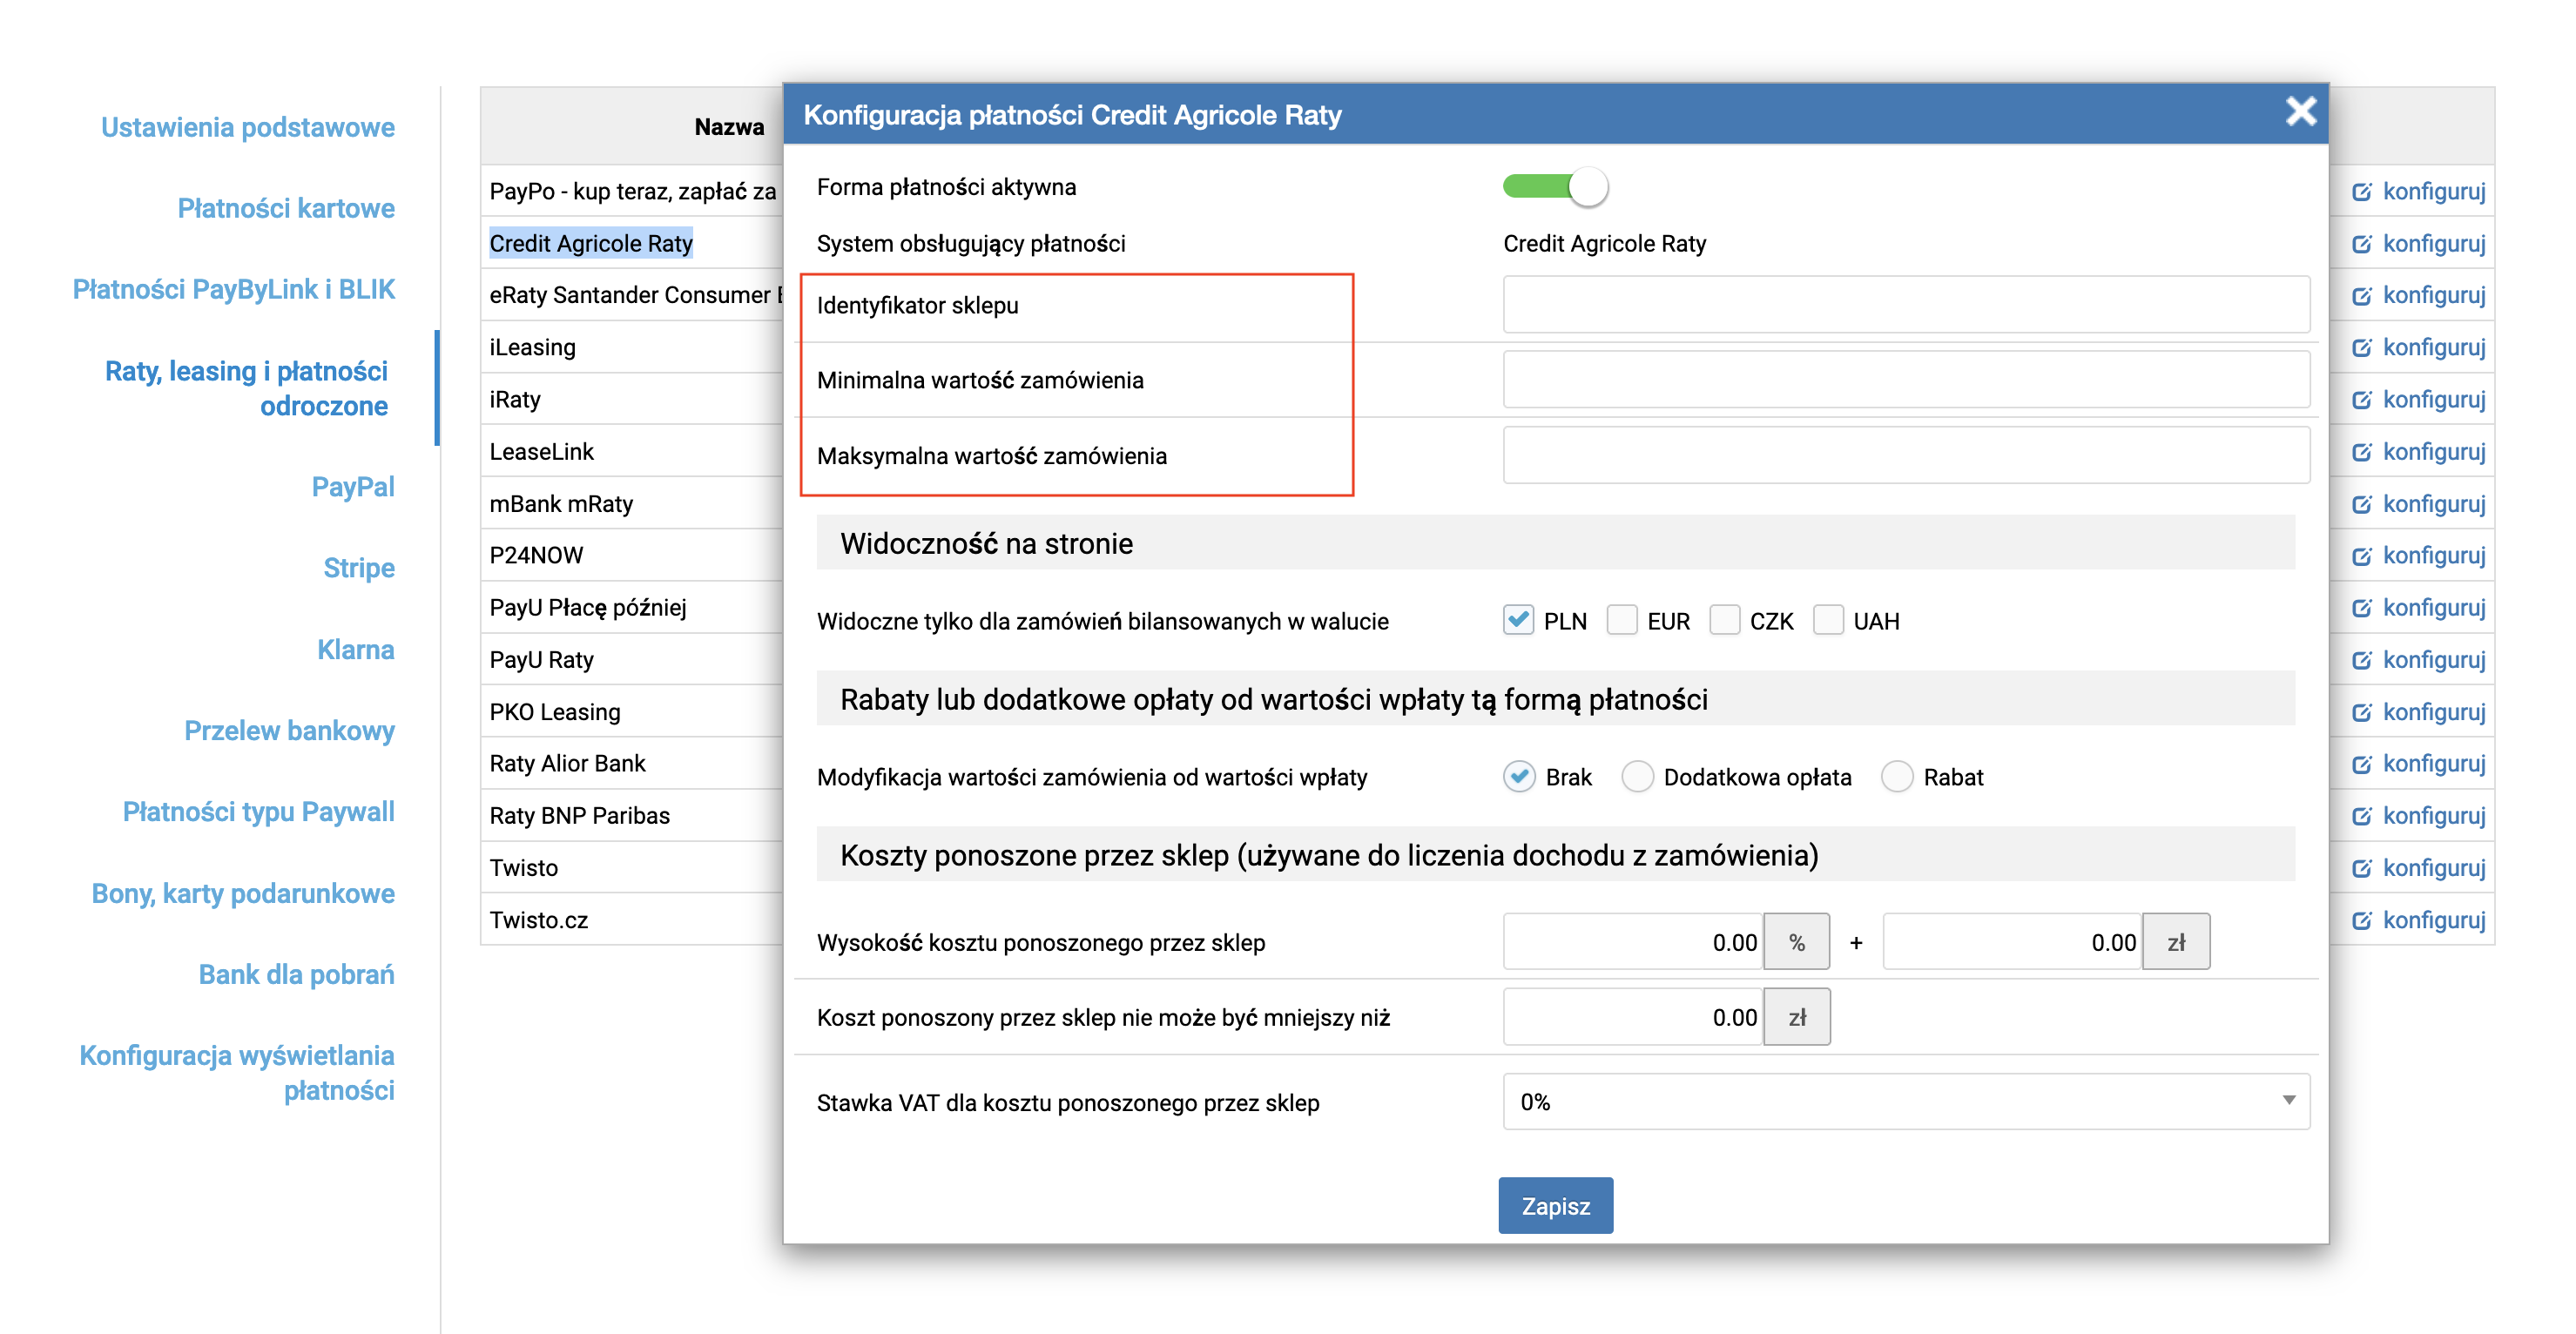Open Płatności kartowe in the sidebar
The height and width of the screenshot is (1334, 2576).
(x=286, y=209)
